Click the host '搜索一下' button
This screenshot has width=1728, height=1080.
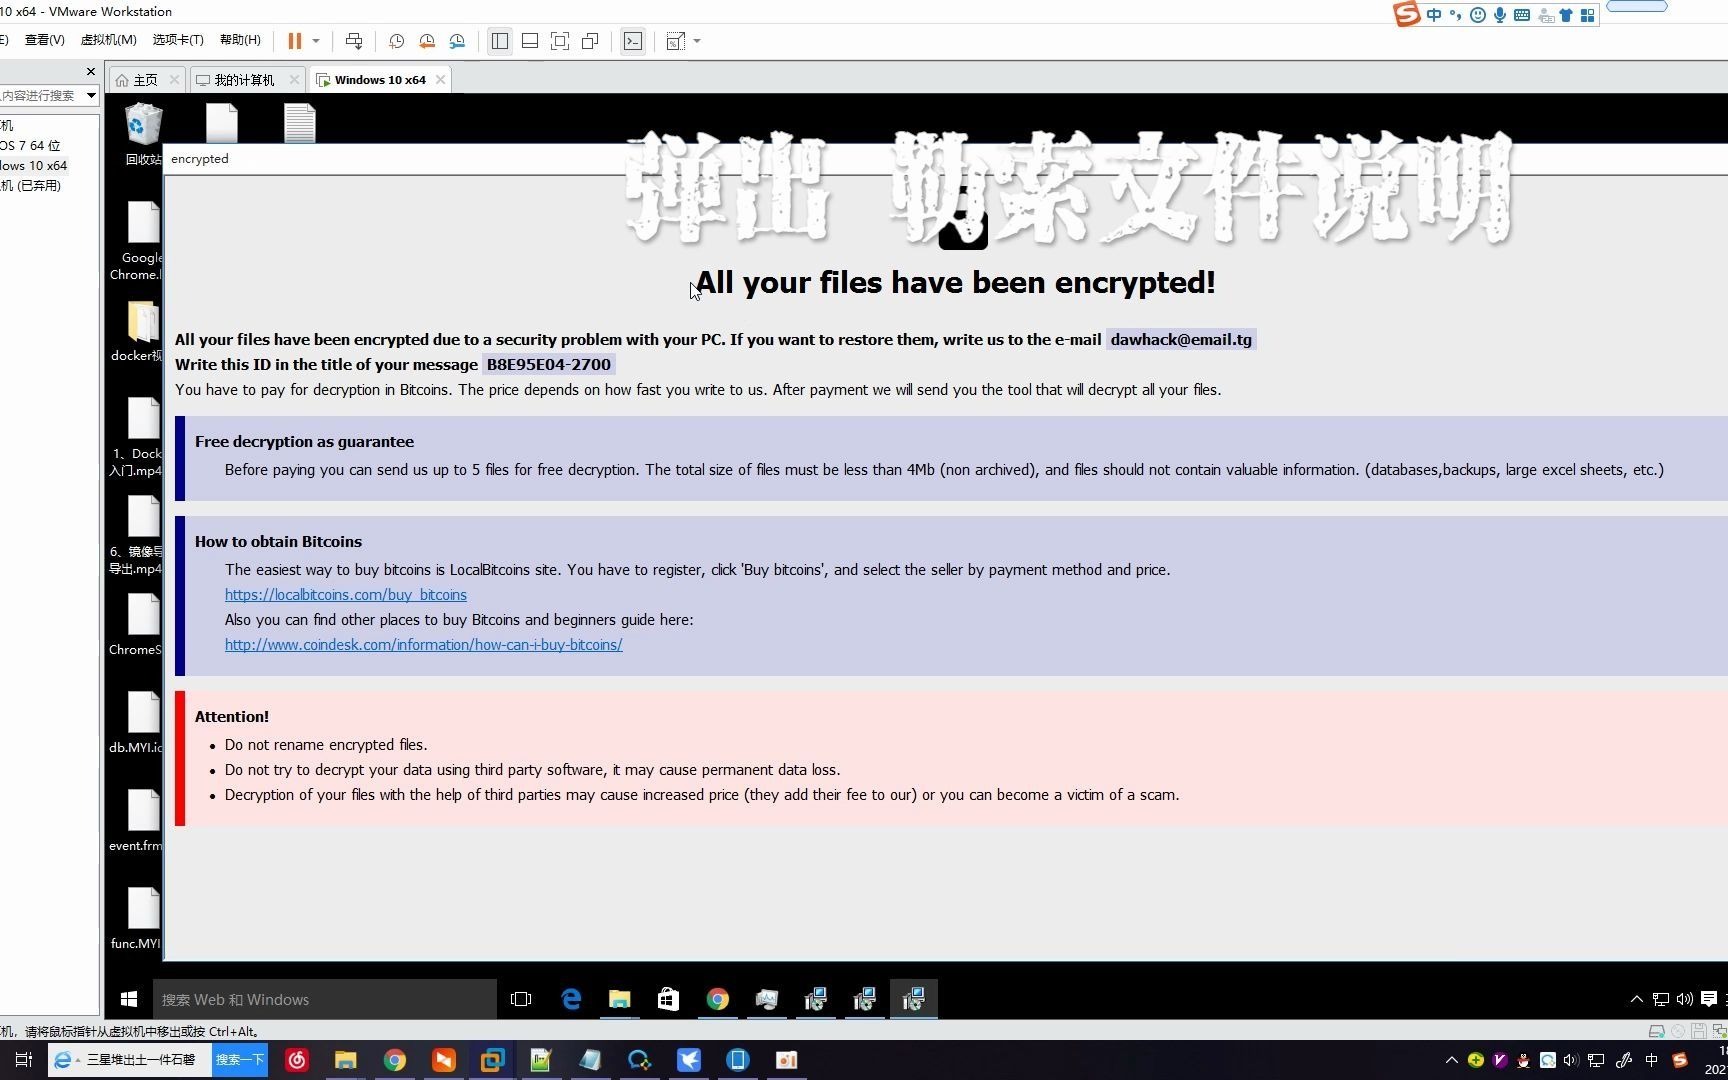coord(240,1060)
